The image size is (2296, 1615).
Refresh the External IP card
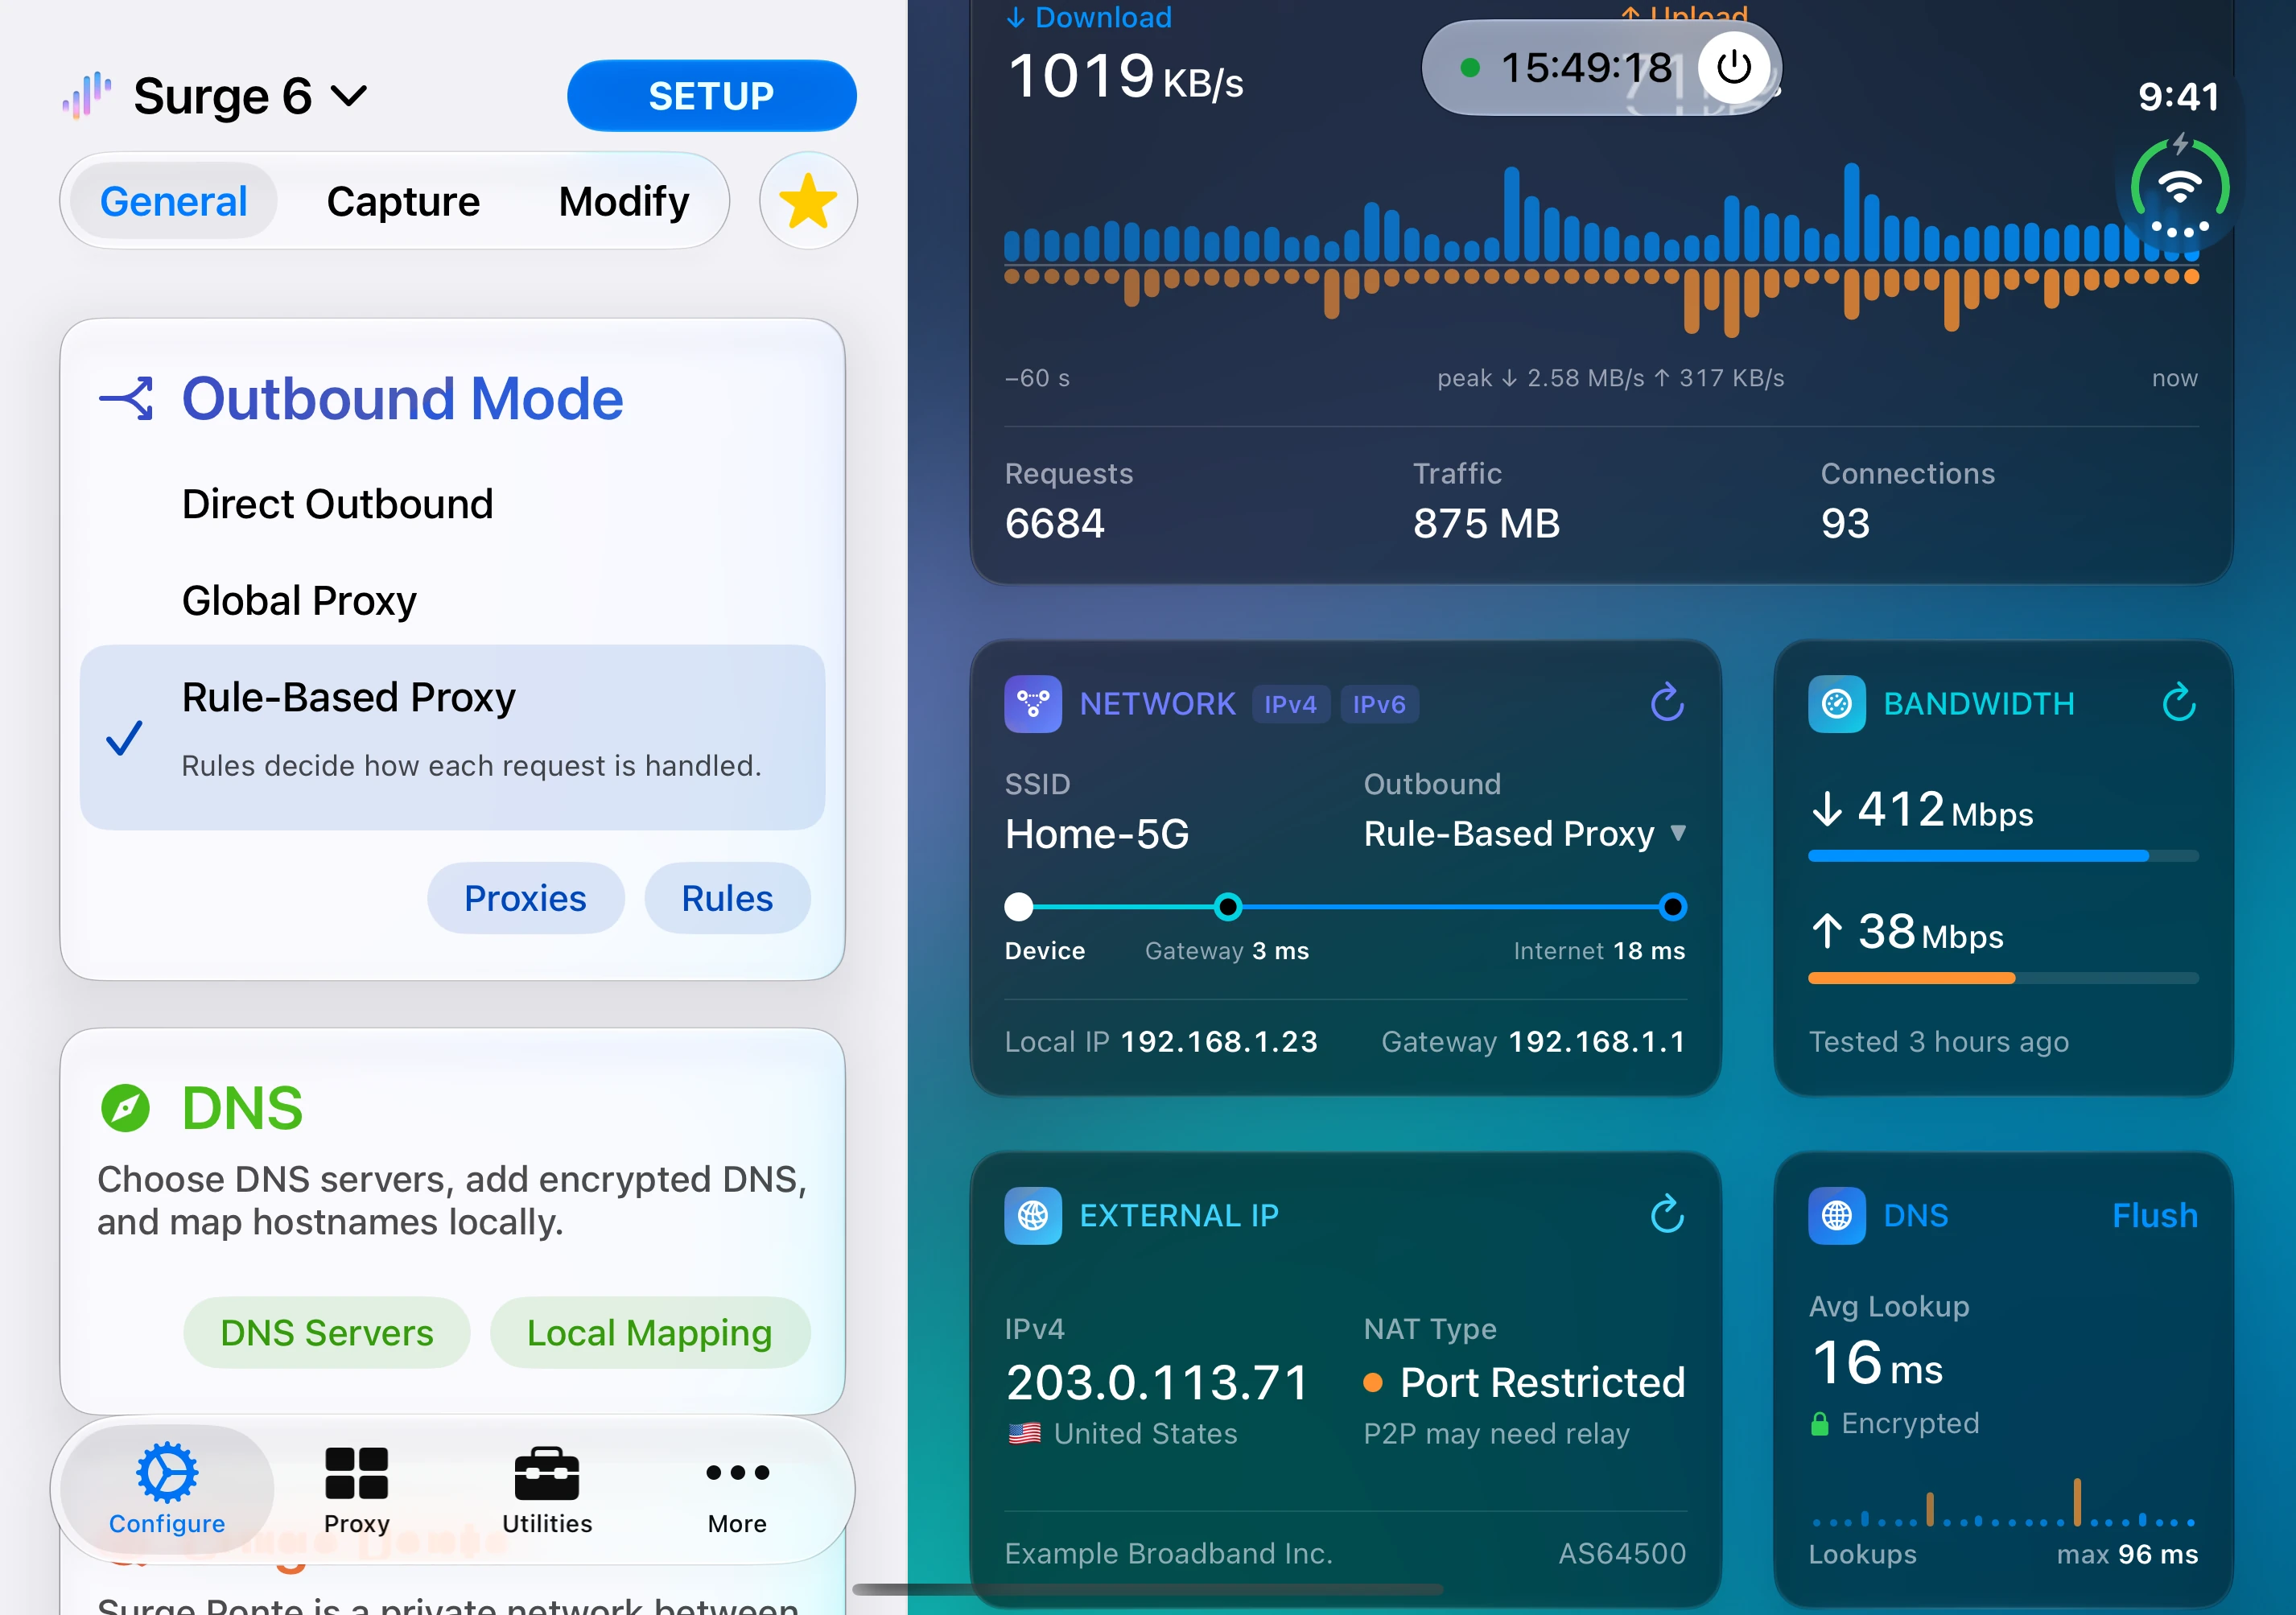[x=1667, y=1214]
